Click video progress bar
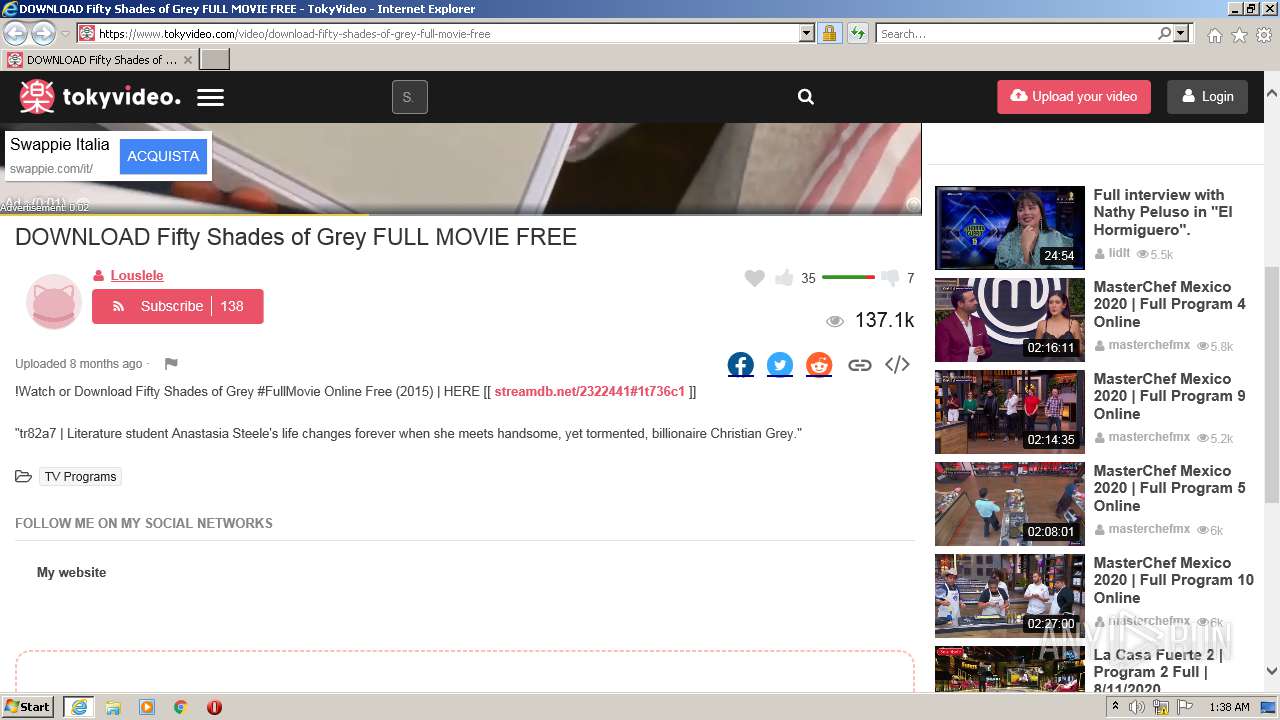The image size is (1280, 720). (x=460, y=214)
